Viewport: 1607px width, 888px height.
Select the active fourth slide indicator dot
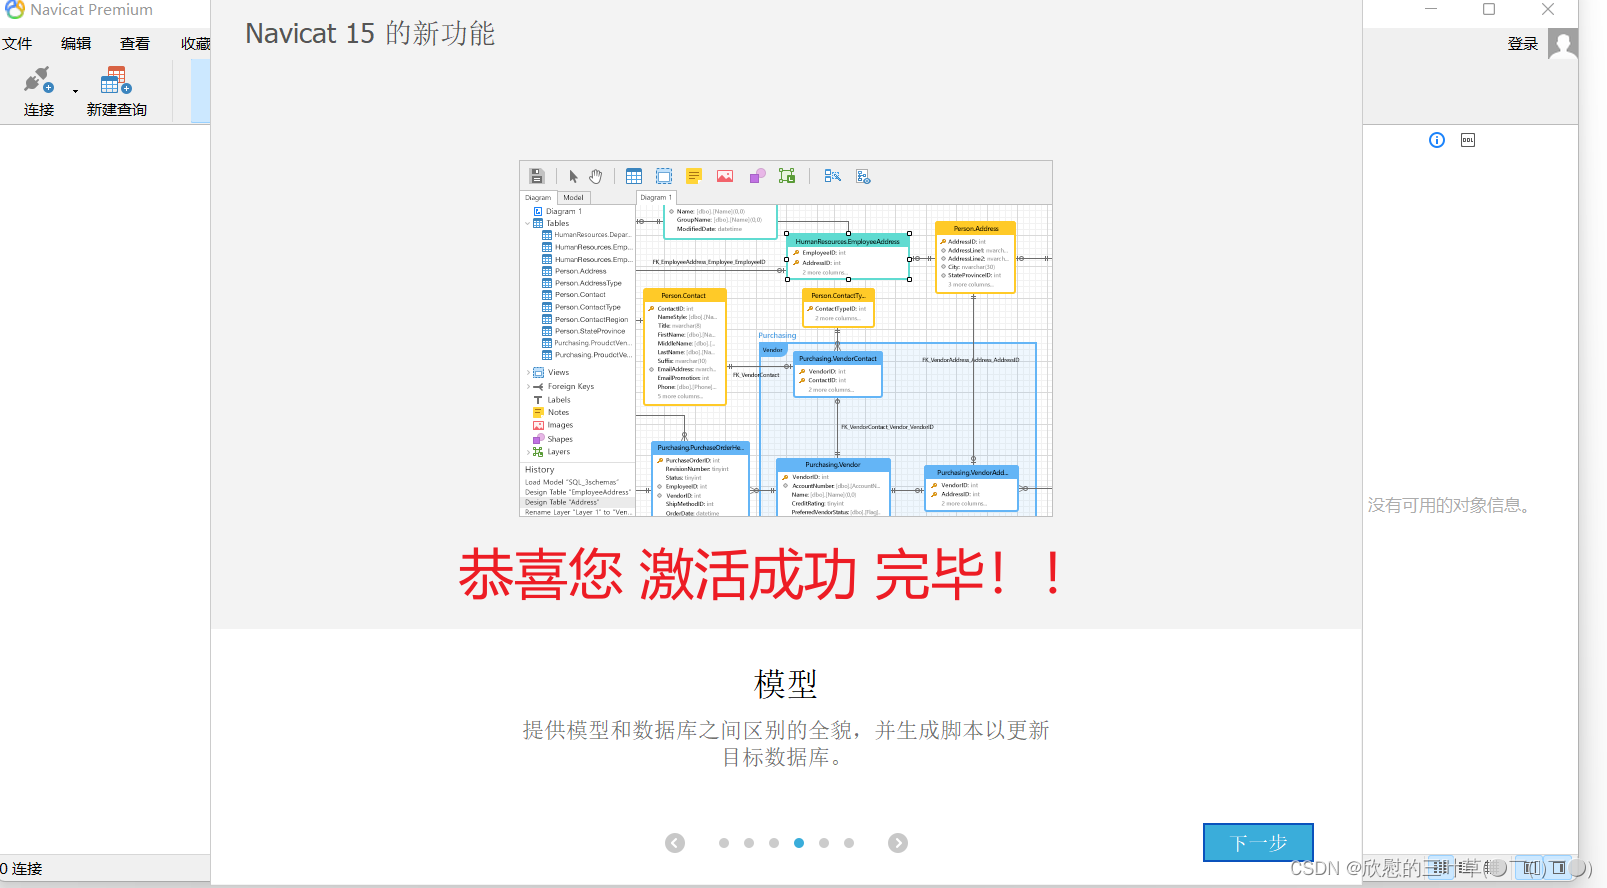[x=799, y=843]
